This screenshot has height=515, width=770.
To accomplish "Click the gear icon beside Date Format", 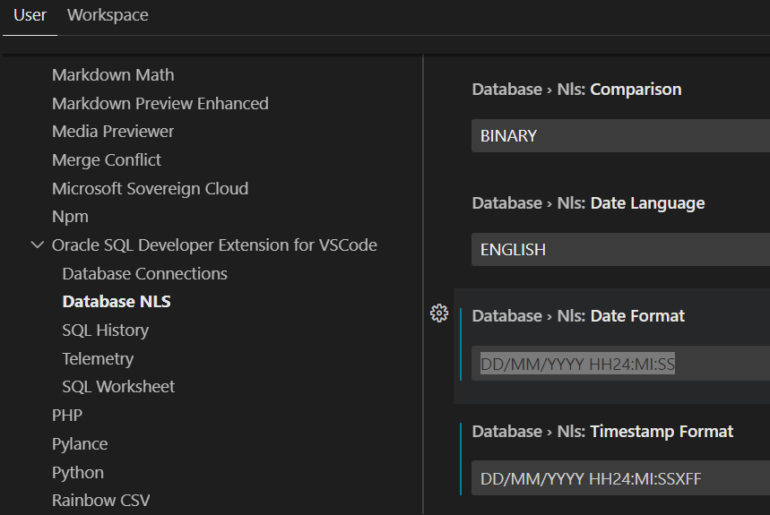I will click(438, 314).
